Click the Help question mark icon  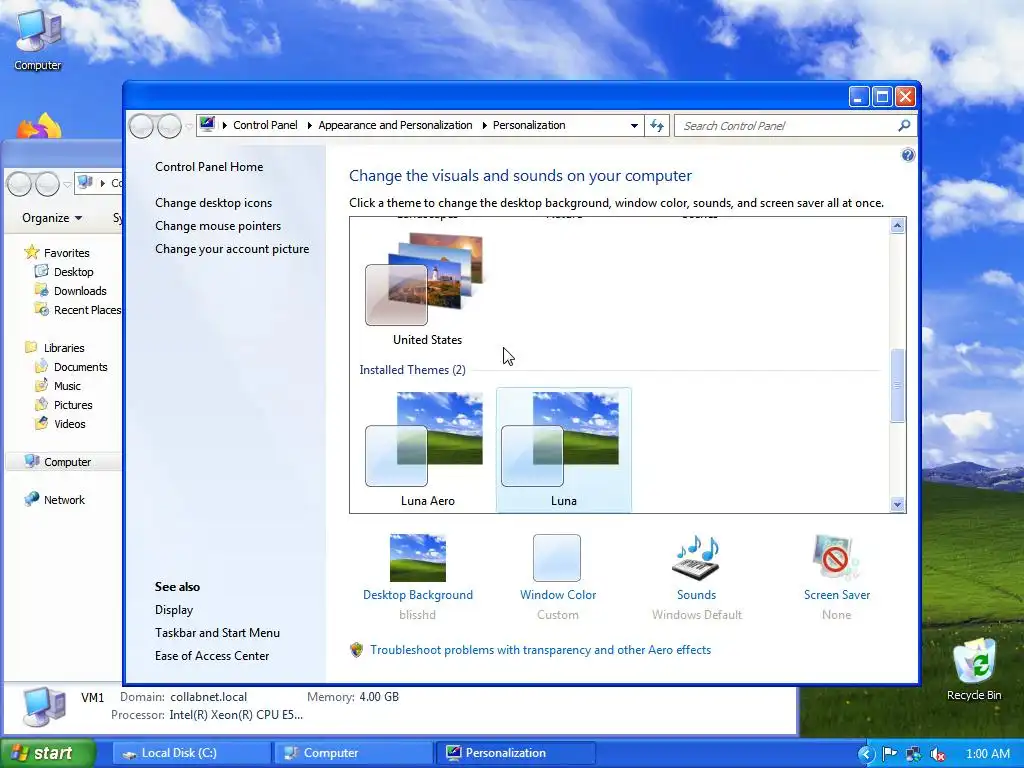[908, 155]
